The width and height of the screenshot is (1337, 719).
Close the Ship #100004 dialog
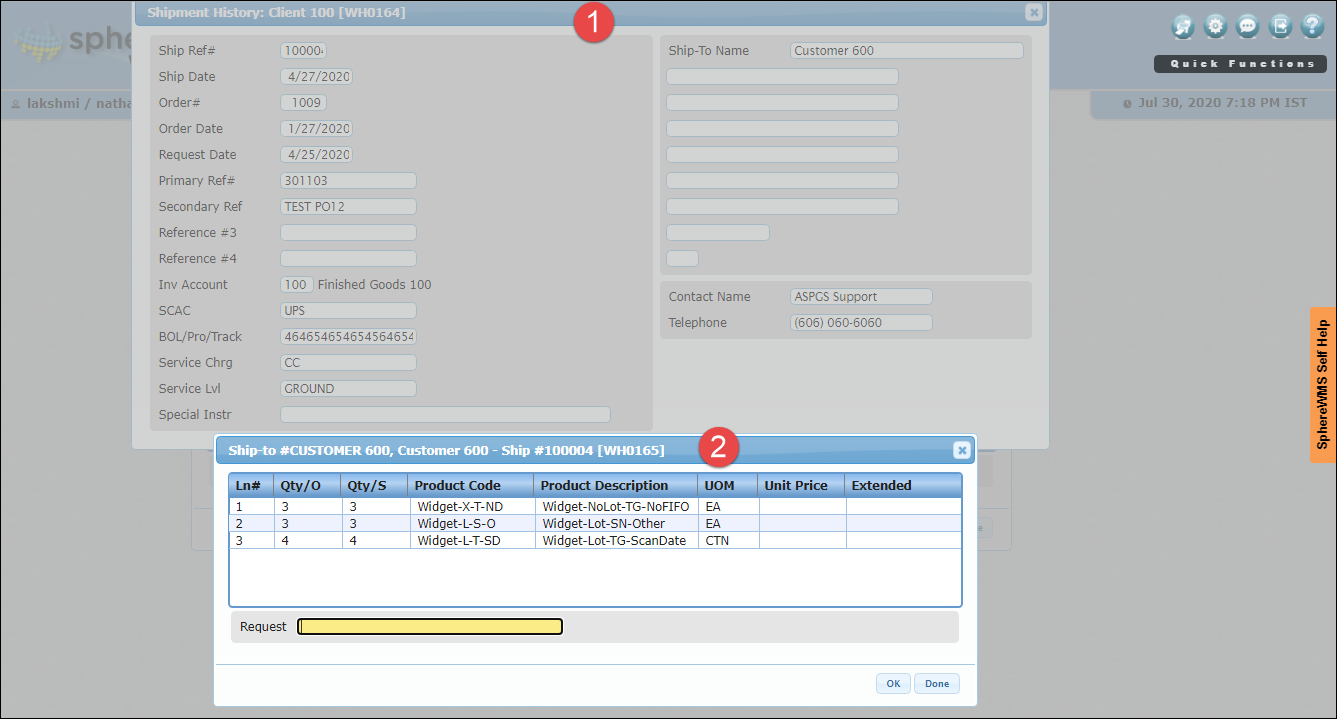(961, 449)
